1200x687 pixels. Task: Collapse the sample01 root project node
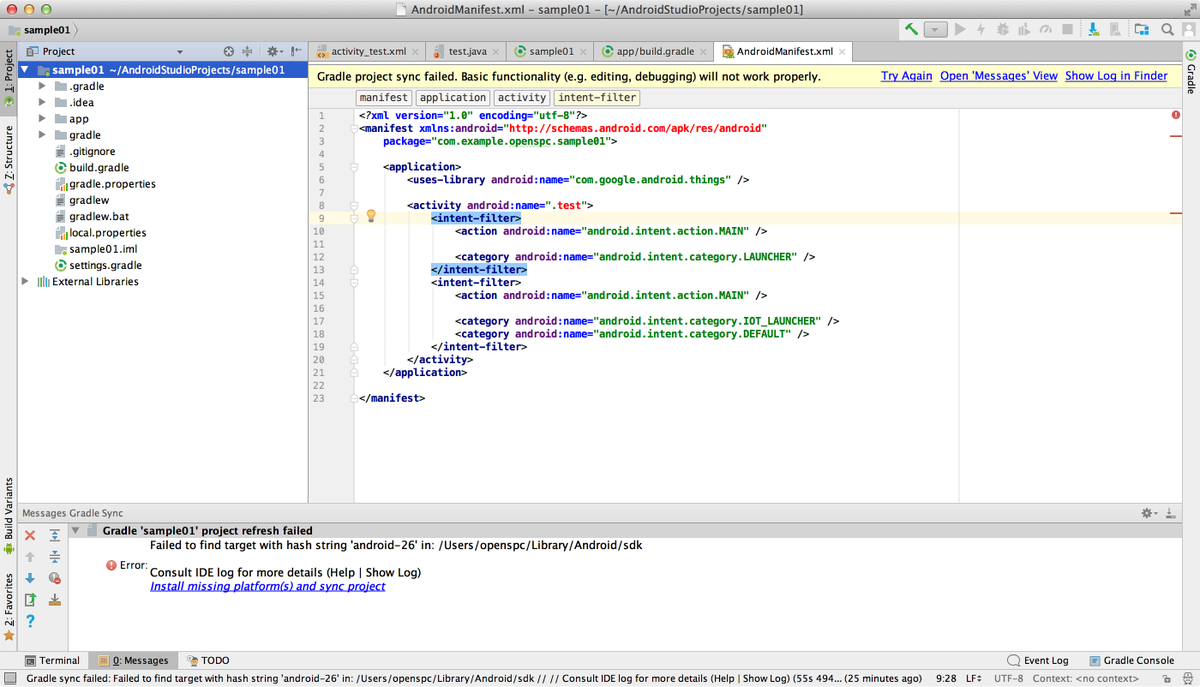point(24,70)
